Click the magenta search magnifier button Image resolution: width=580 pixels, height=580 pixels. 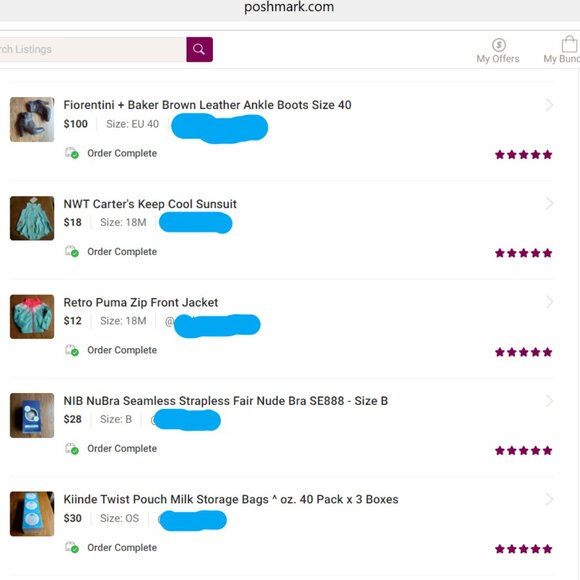[199, 50]
